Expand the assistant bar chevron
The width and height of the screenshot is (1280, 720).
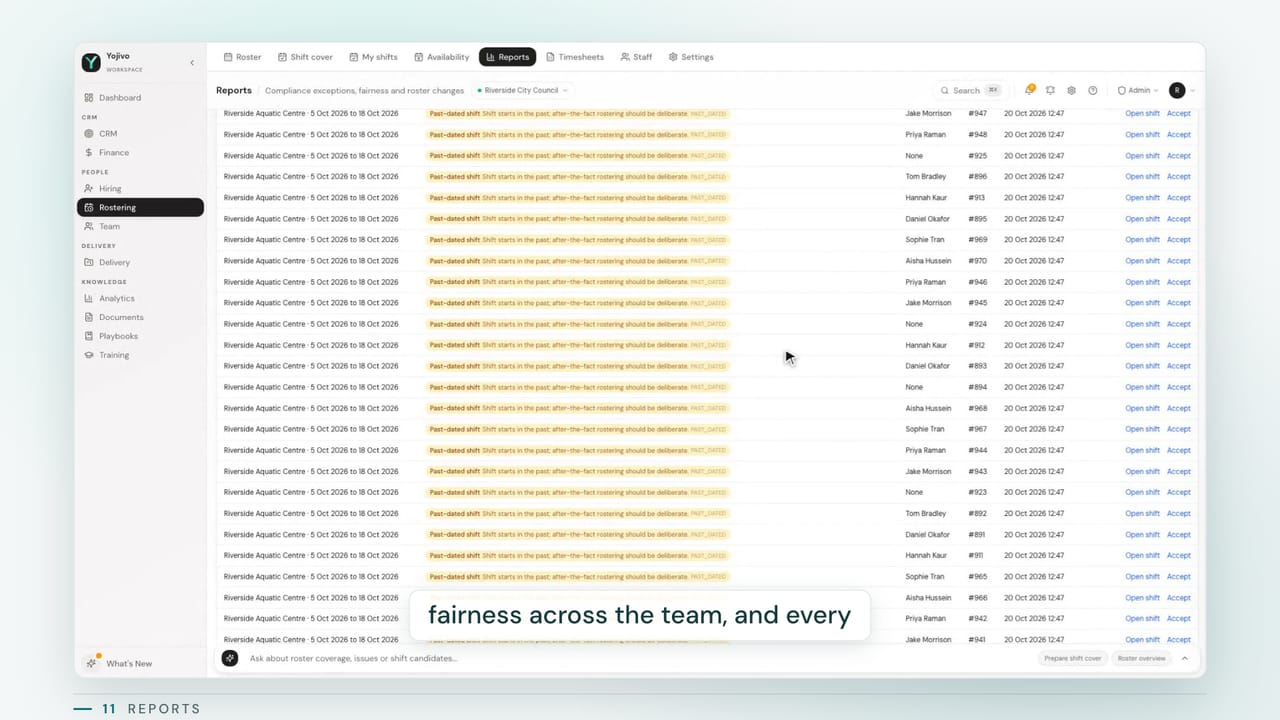point(1185,658)
